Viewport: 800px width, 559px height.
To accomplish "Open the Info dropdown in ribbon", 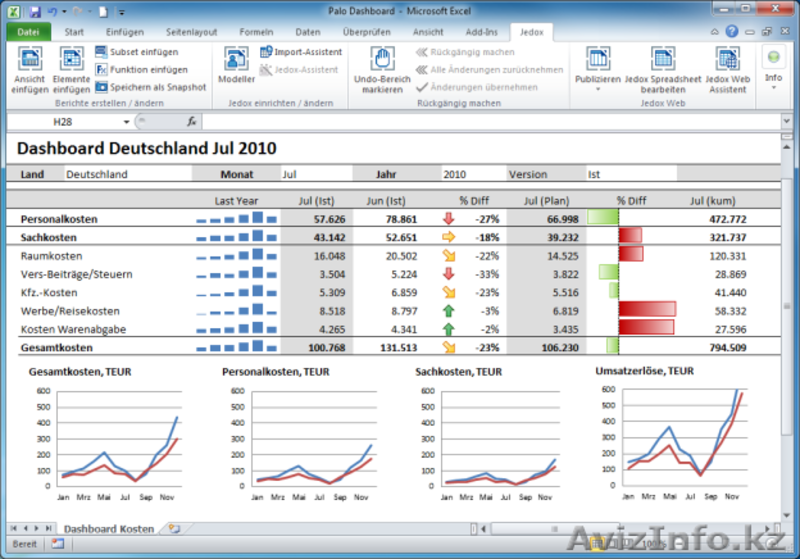I will pyautogui.click(x=773, y=87).
